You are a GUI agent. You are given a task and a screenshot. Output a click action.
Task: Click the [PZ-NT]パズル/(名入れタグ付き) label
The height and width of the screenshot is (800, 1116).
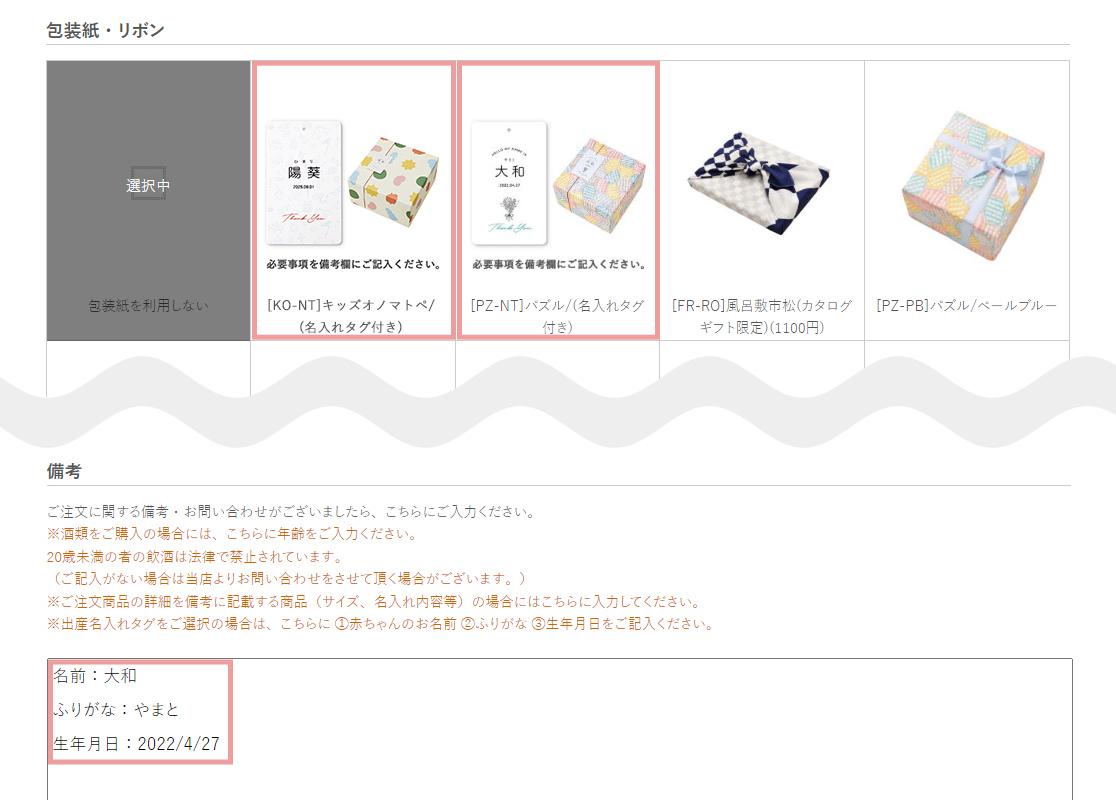click(x=557, y=316)
